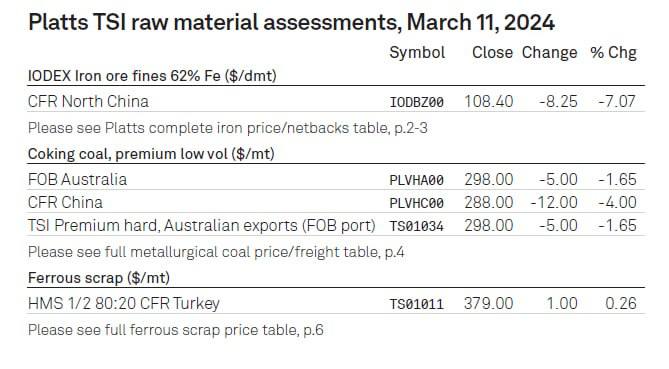Click the HMS 1/2 80:20 CFR Turkey row
This screenshot has width=669, height=369.
coord(336,303)
